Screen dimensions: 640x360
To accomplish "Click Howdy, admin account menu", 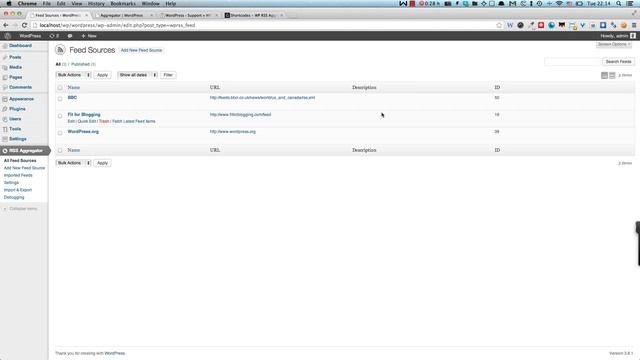I will [x=618, y=36].
